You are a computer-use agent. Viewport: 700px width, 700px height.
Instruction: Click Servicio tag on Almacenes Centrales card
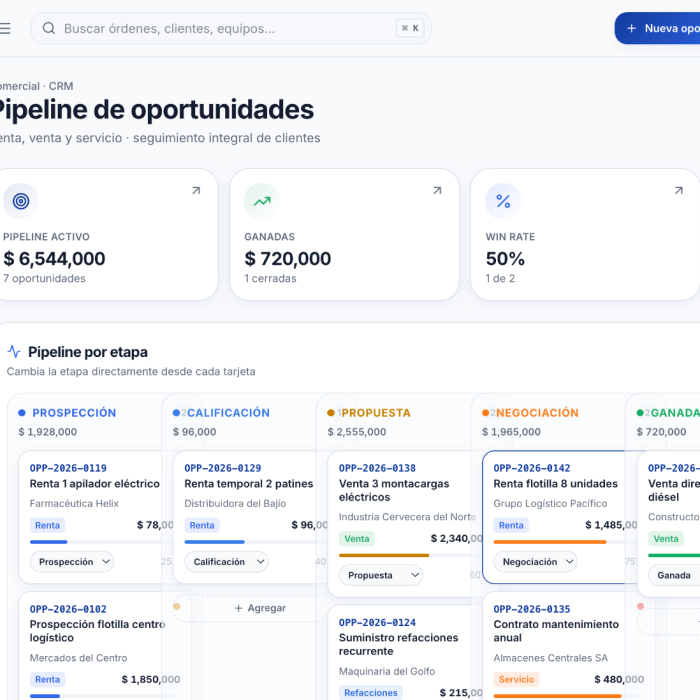[517, 679]
